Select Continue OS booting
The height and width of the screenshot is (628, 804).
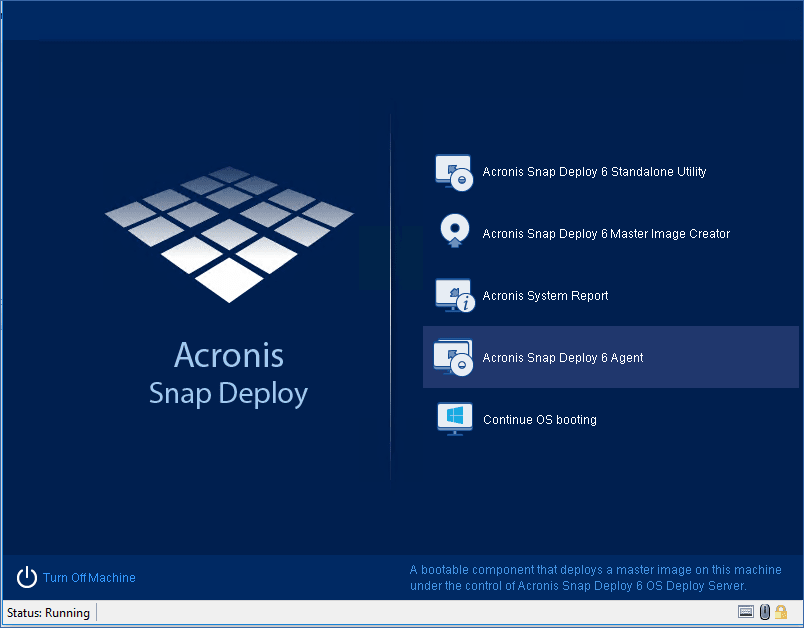[x=539, y=420]
